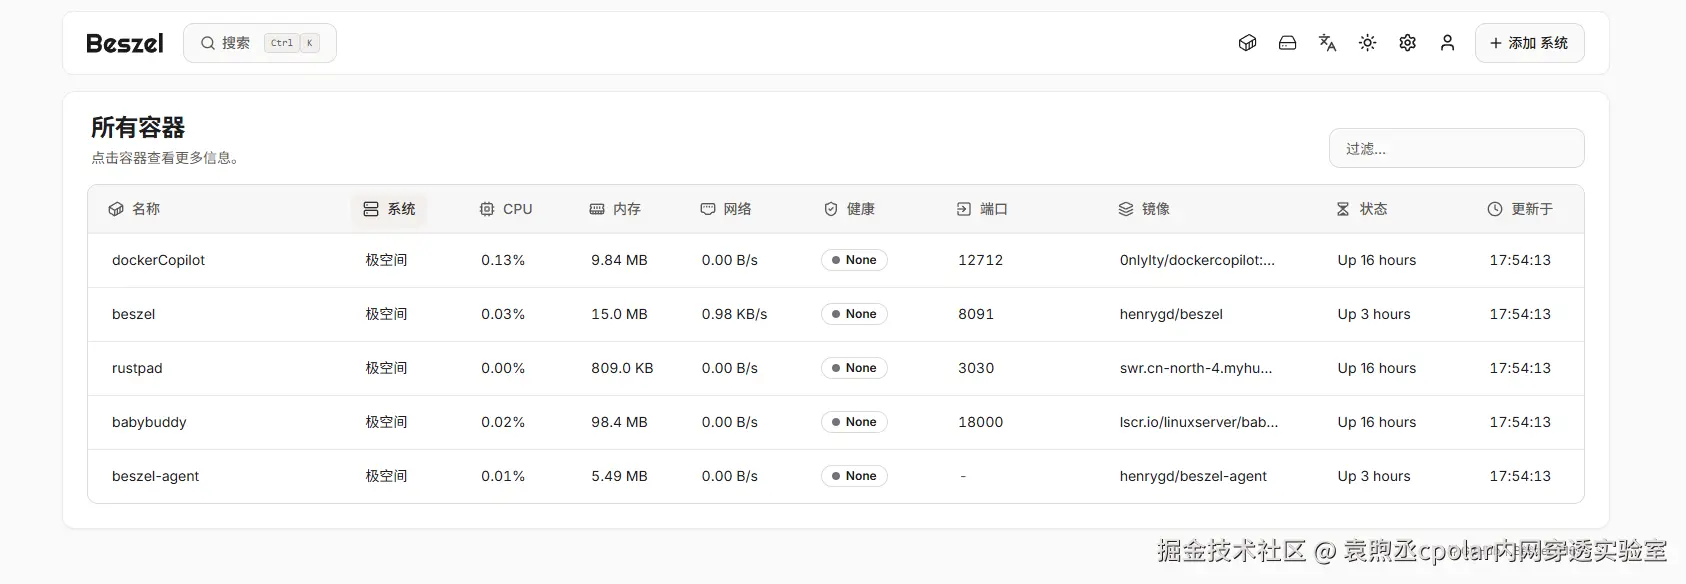Open the rustpad container row
Screen dimensions: 1686x584
click(836, 368)
